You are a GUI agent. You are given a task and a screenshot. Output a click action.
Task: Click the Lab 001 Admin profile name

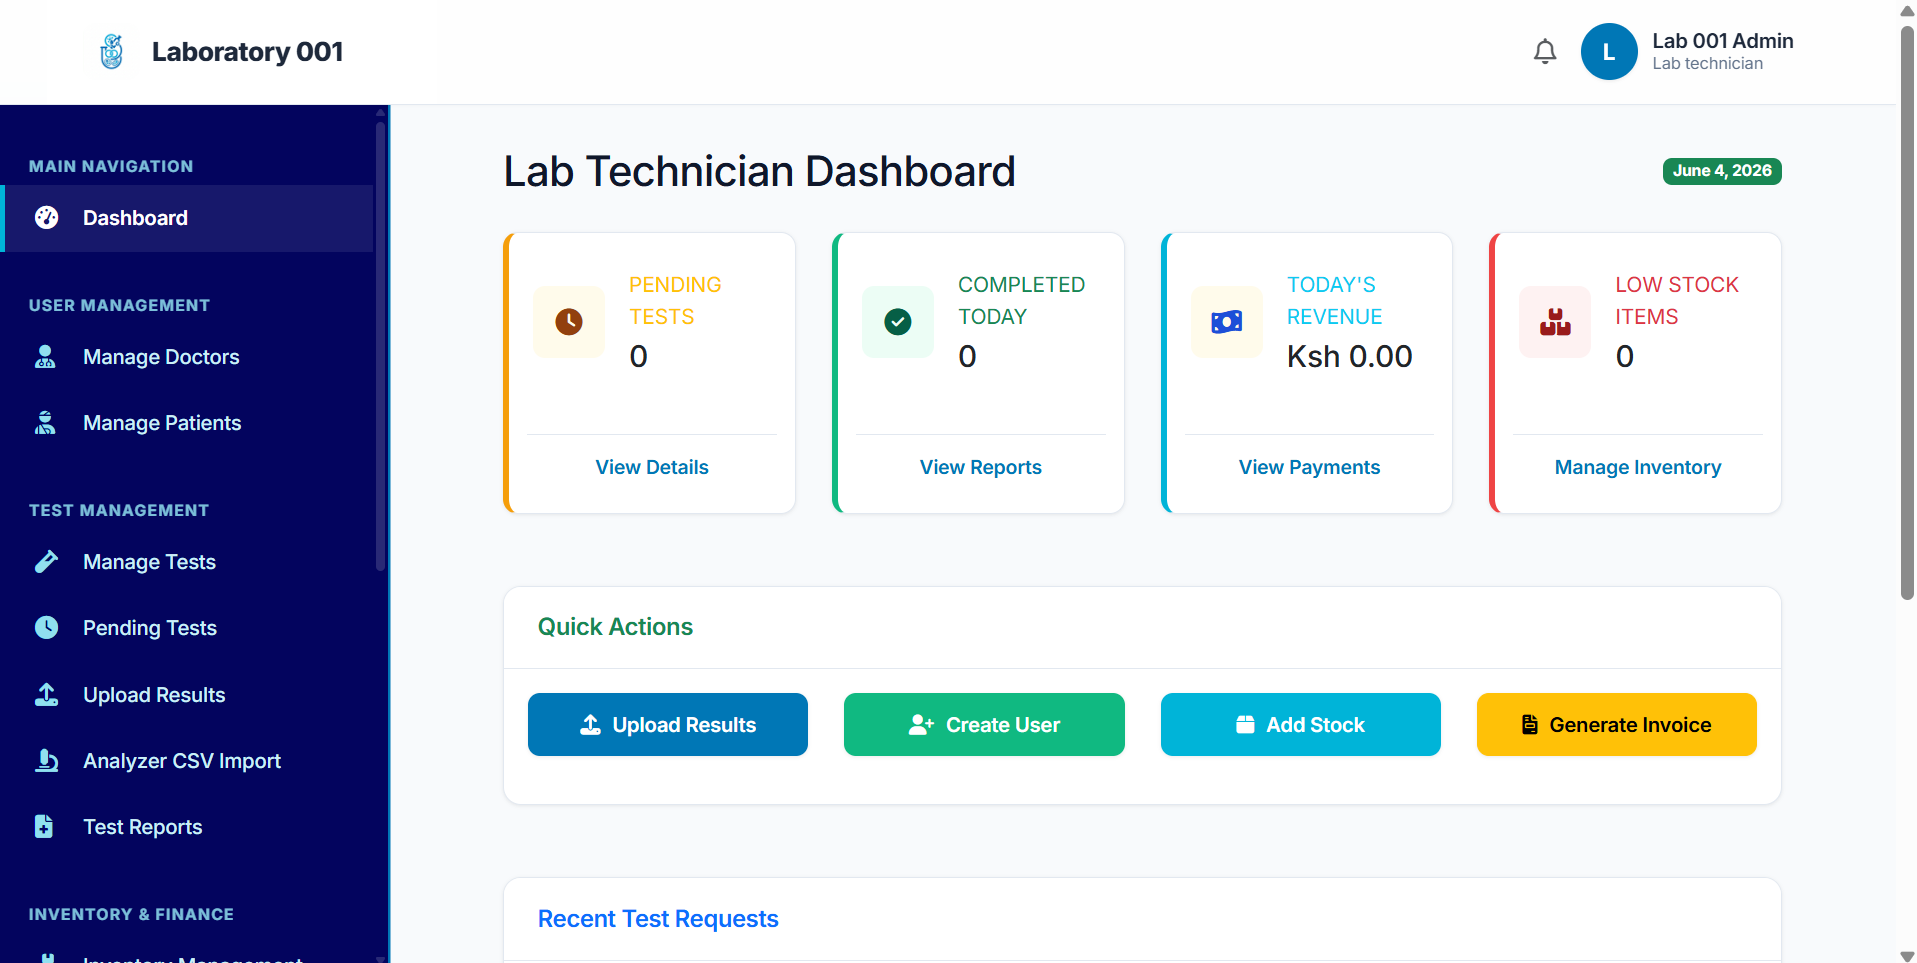[x=1723, y=41]
